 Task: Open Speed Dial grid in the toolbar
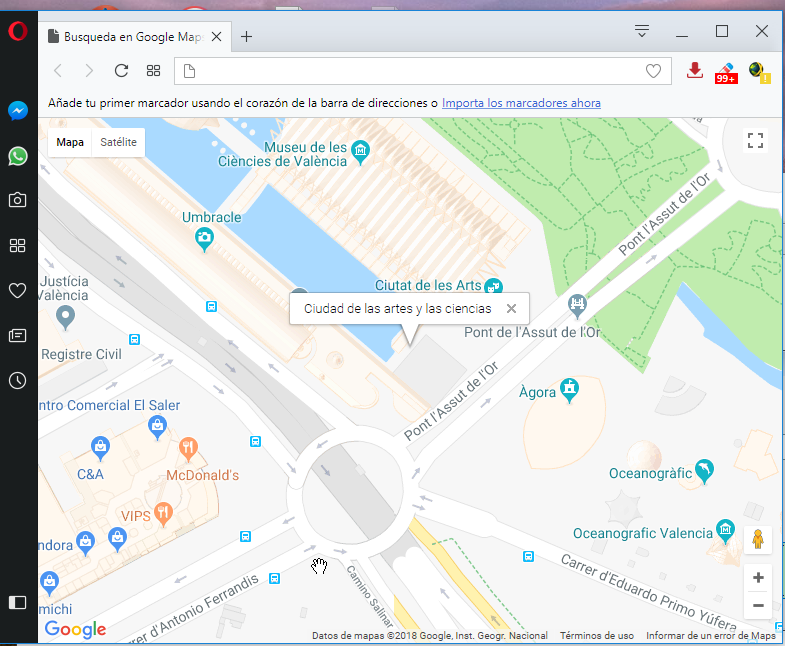153,71
